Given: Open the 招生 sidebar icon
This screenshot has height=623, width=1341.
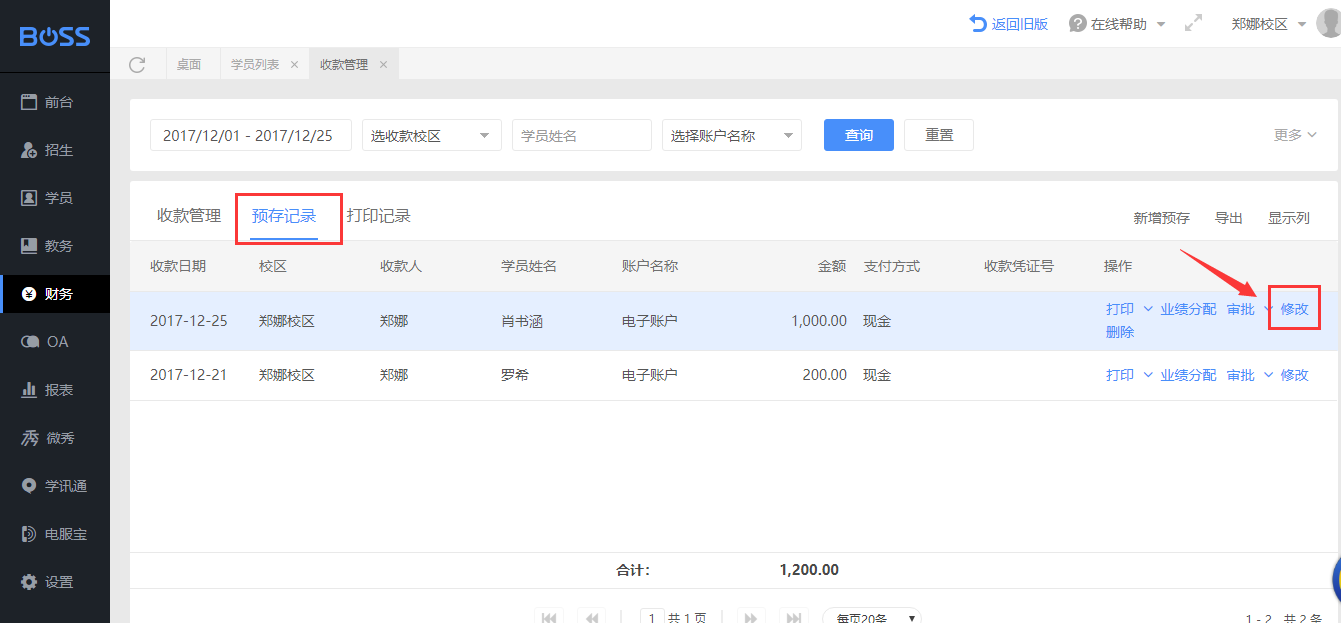Looking at the screenshot, I should 29,150.
